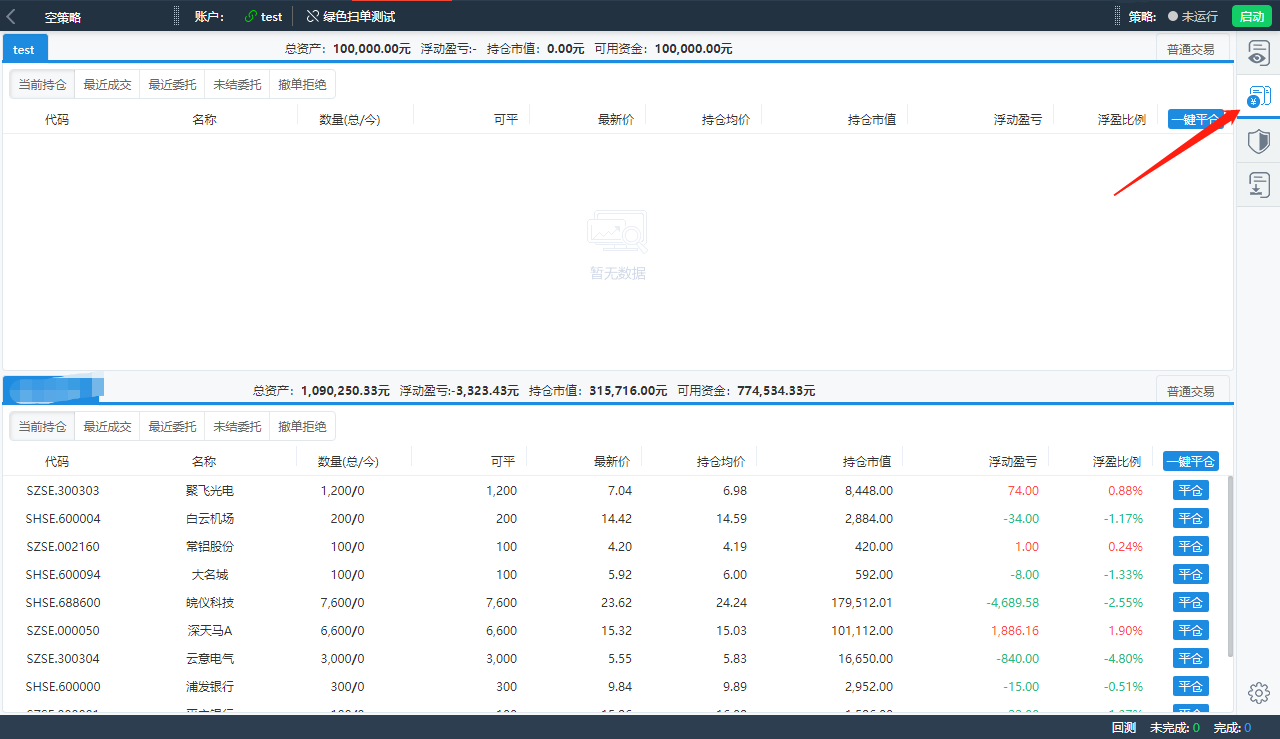Viewport: 1280px width, 739px height.
Task: Click floating loss value -4,689.58
Action: 1013,603
